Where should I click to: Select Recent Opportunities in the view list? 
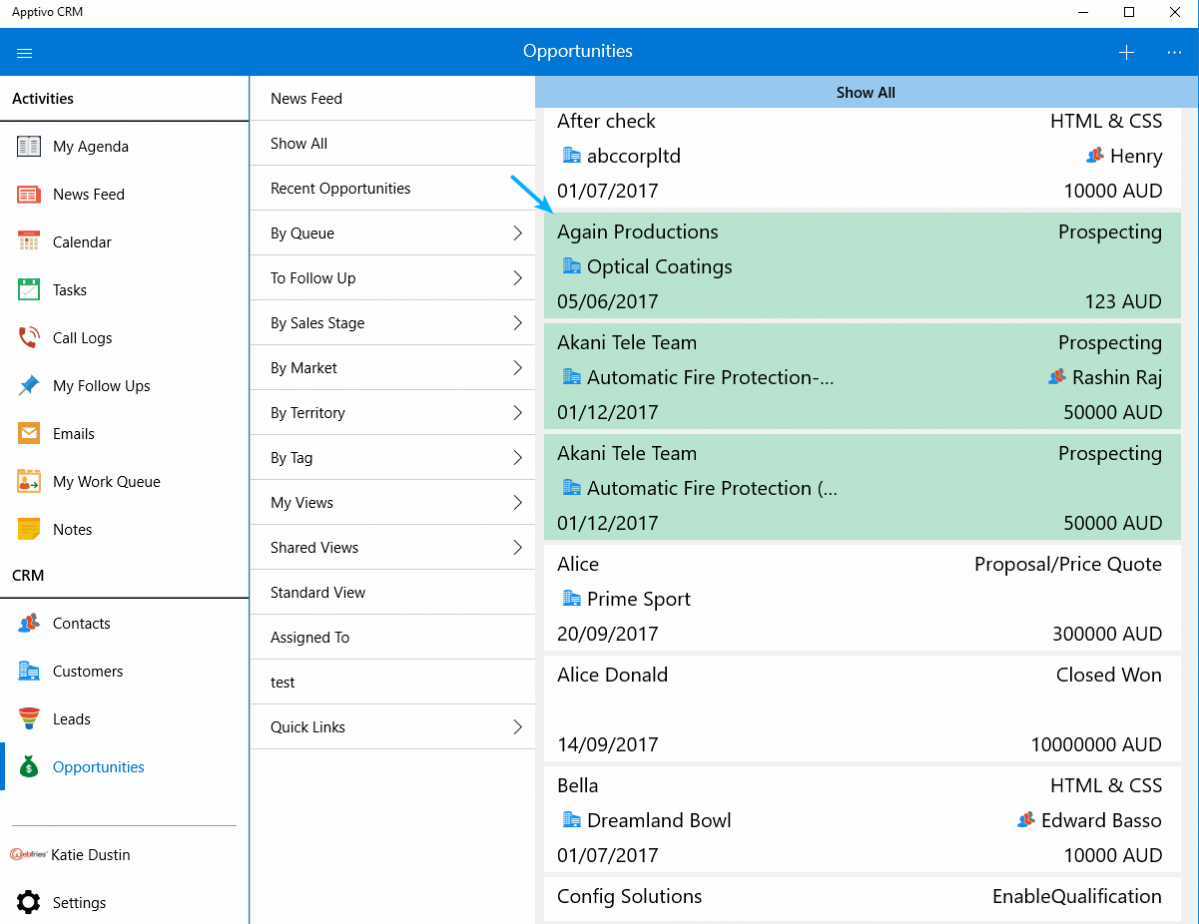pos(340,188)
